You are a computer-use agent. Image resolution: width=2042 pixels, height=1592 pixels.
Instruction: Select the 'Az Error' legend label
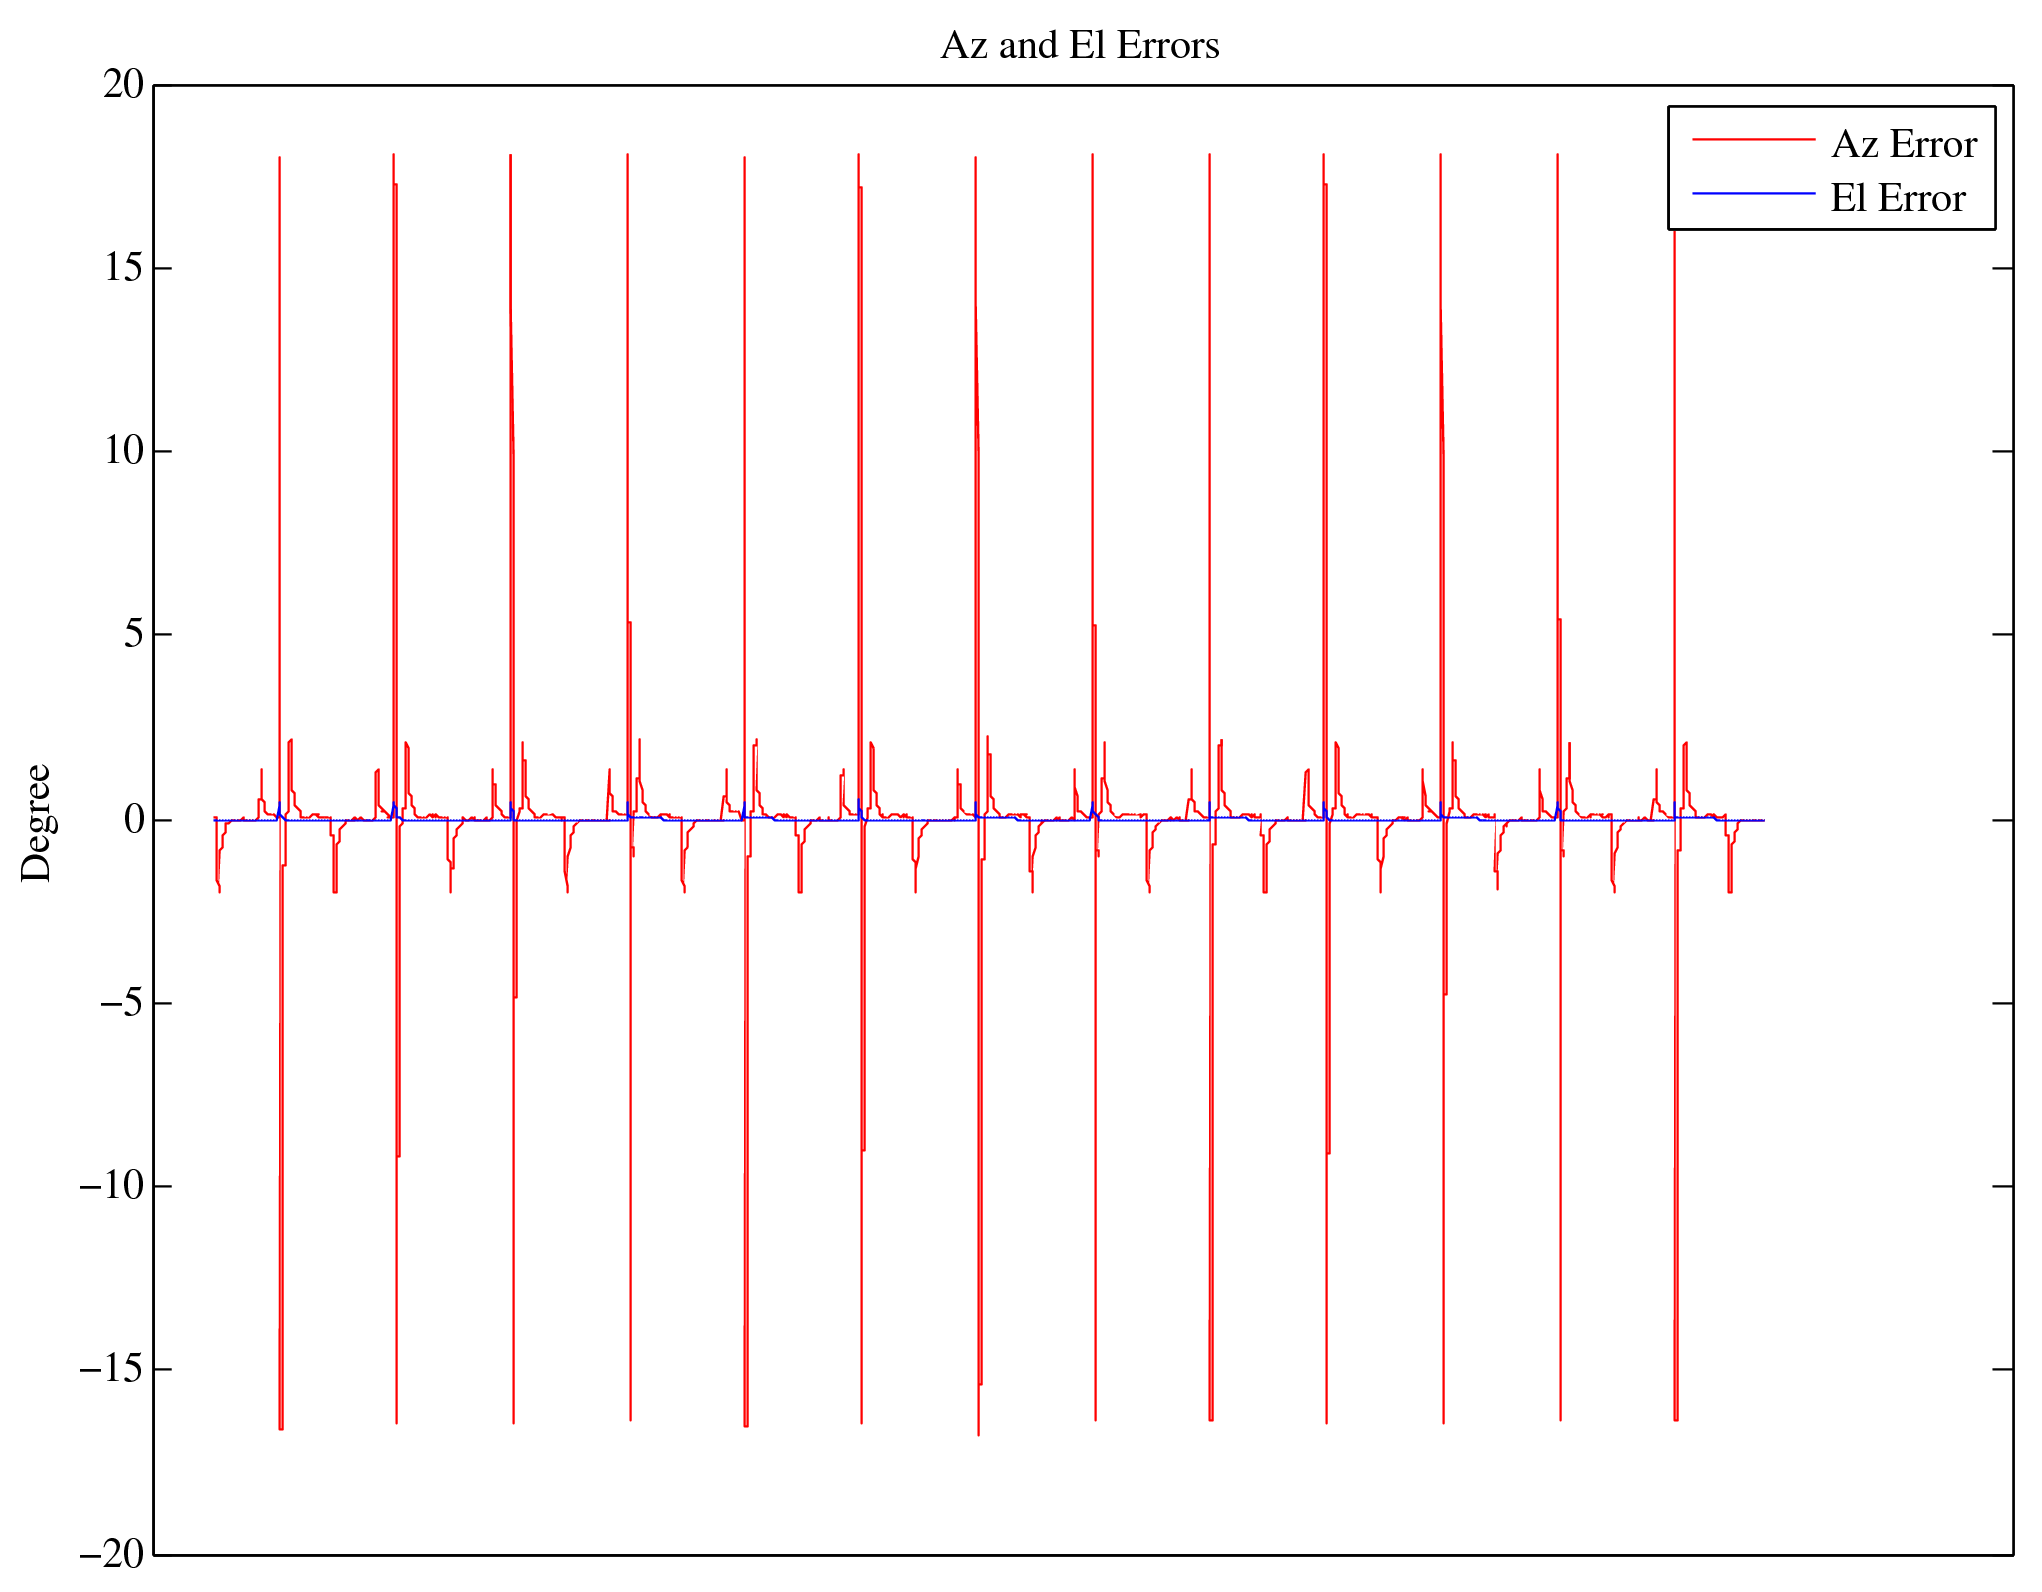pos(1903,145)
